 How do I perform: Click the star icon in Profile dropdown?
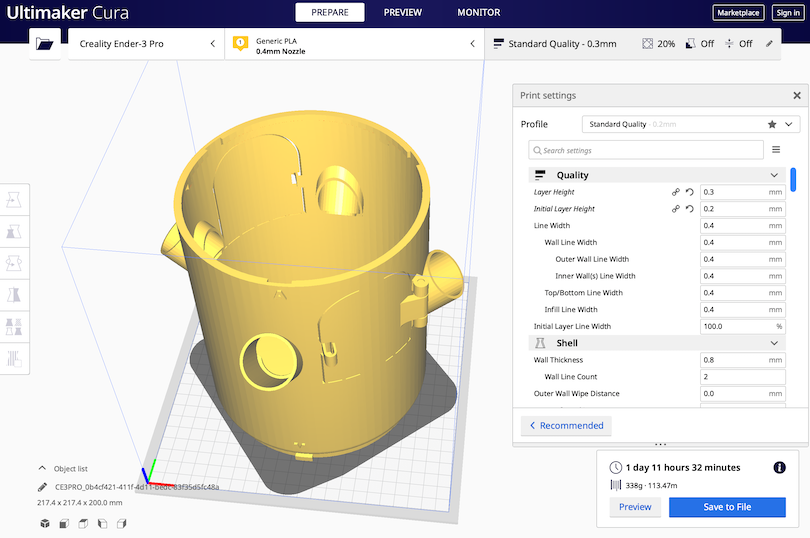[x=772, y=124]
